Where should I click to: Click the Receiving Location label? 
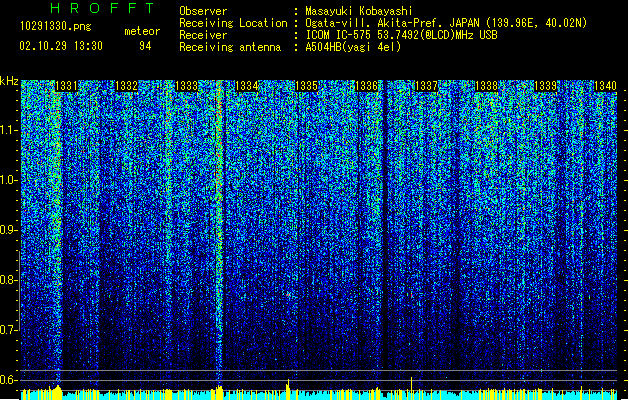pos(233,23)
